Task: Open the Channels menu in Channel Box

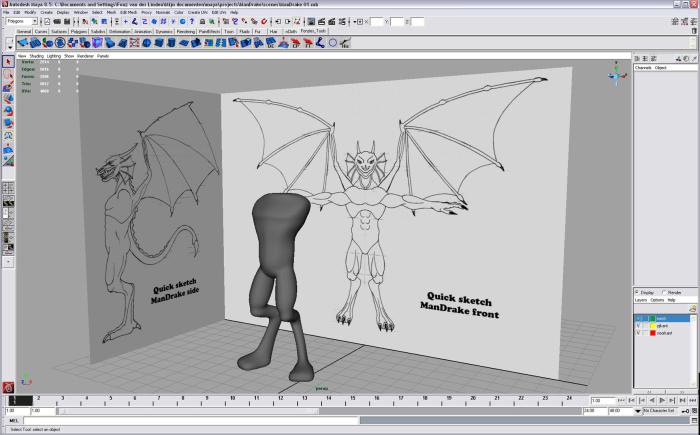Action: pyautogui.click(x=643, y=67)
